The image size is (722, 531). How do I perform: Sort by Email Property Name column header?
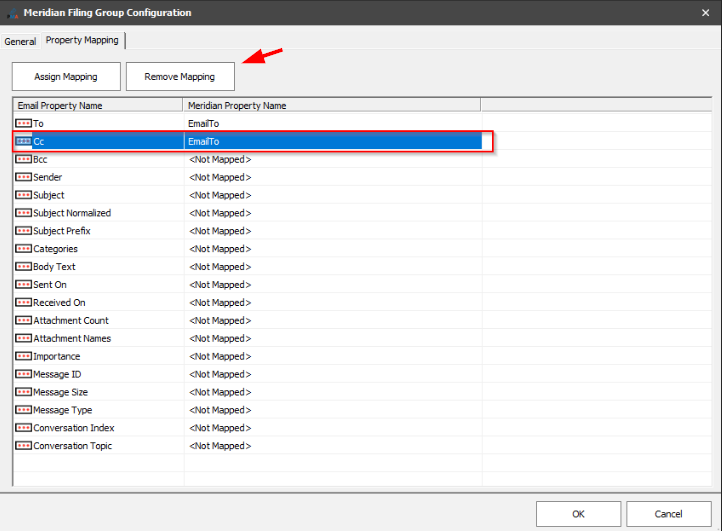coord(98,105)
